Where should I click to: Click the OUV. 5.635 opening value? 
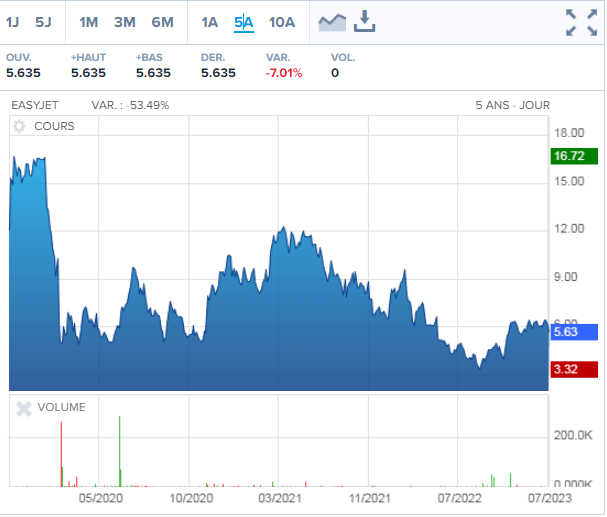[23, 73]
